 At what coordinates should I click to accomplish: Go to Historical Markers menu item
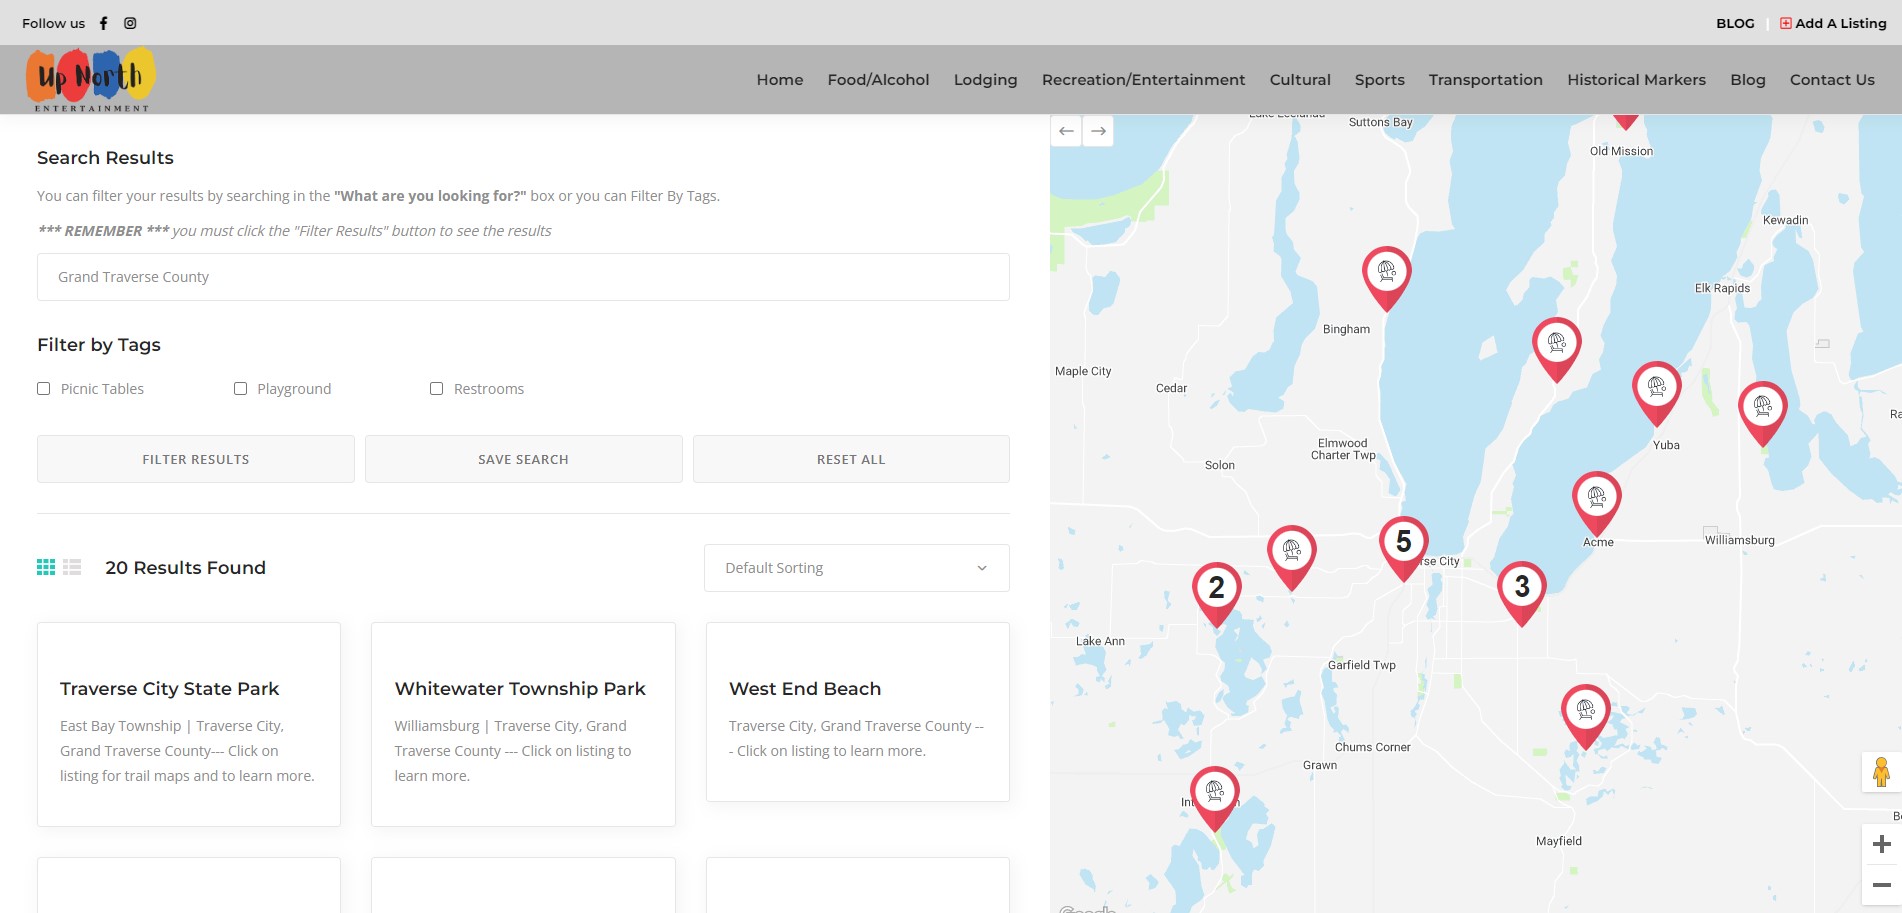tap(1636, 80)
